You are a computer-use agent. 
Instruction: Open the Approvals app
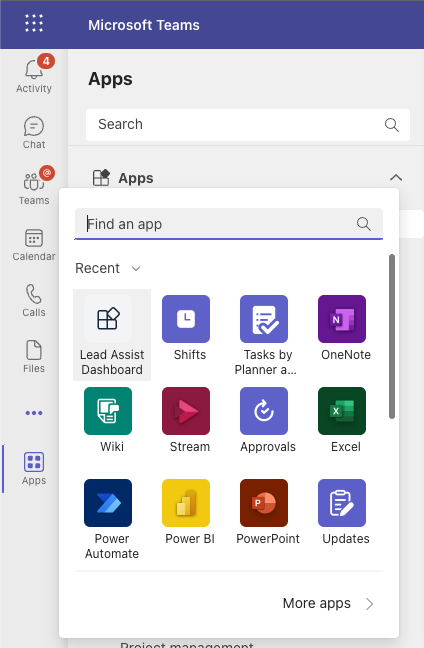click(x=267, y=420)
